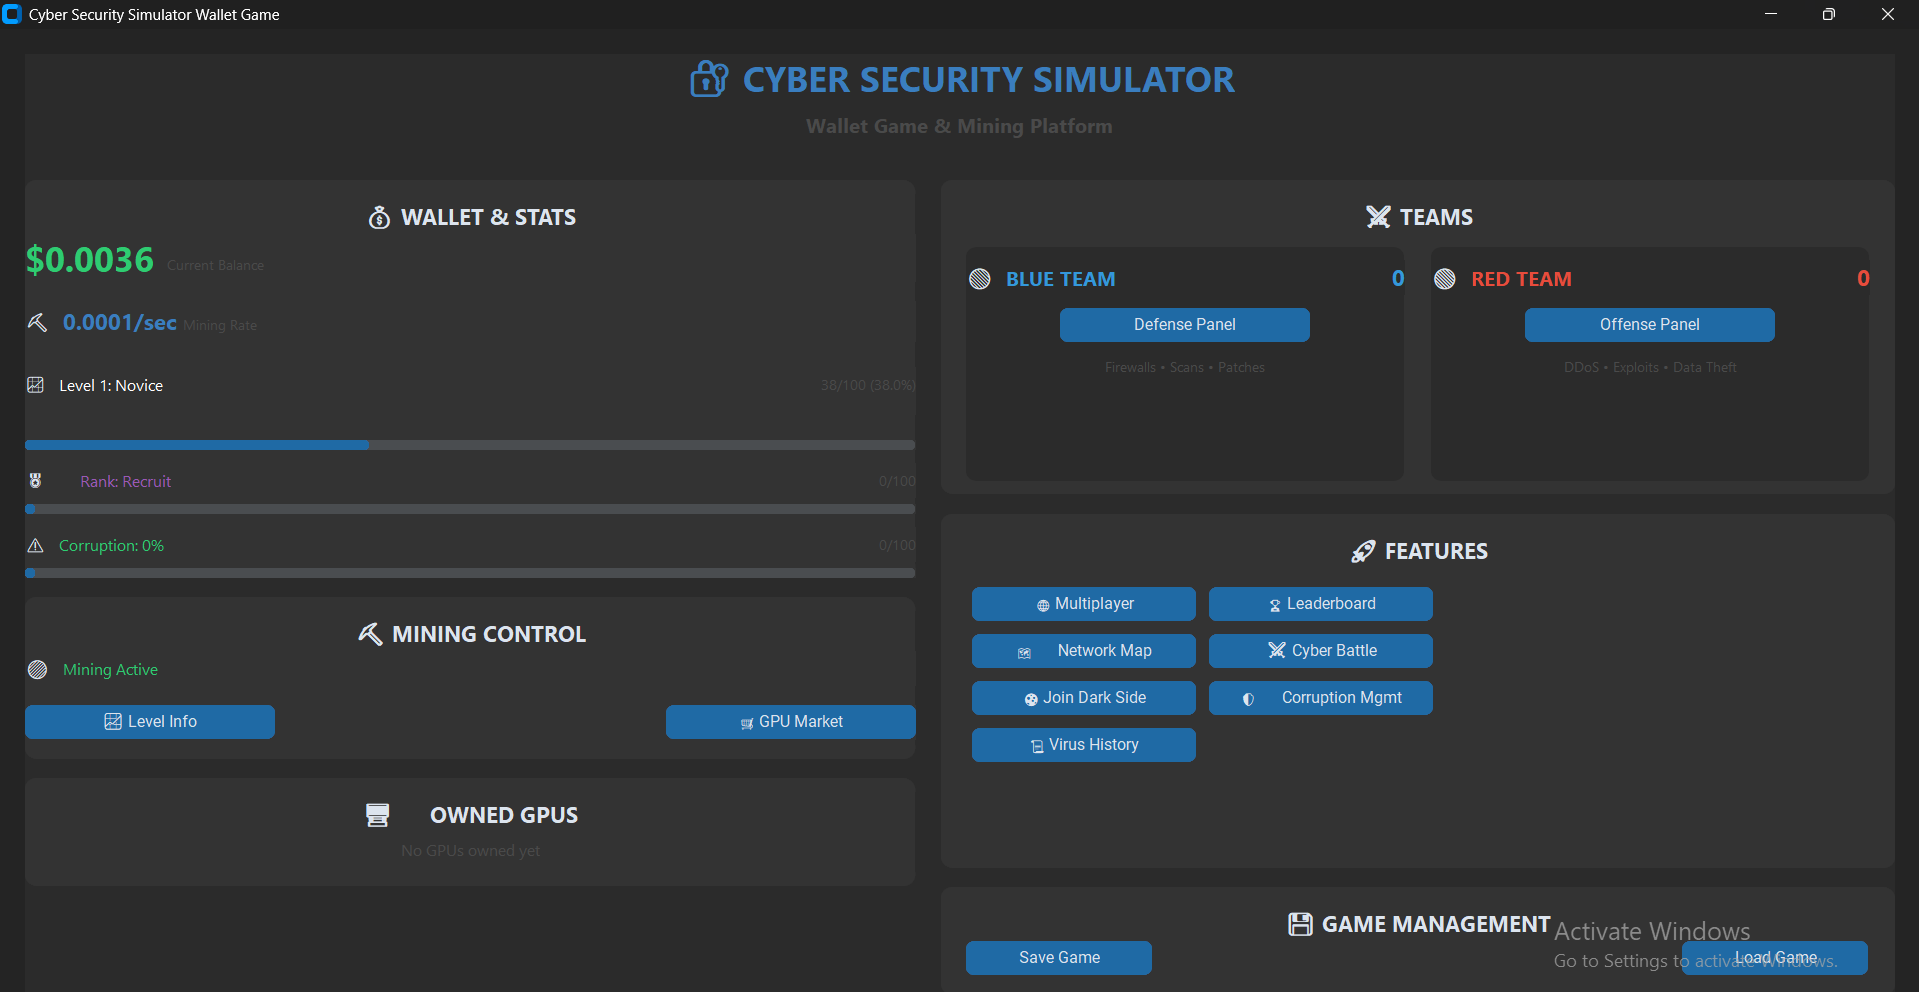Click the app icon in the title bar
This screenshot has height=992, width=1919.
click(12, 14)
